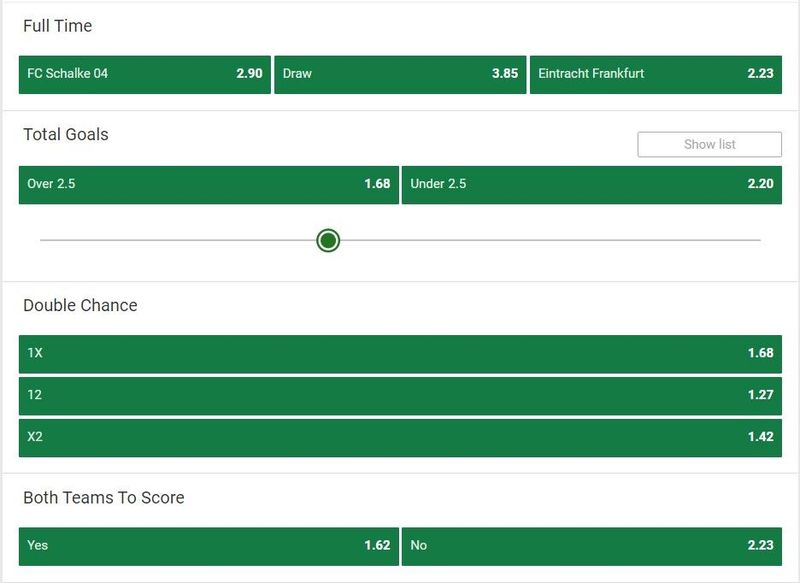Click the Total Goals market heading

coord(66,134)
